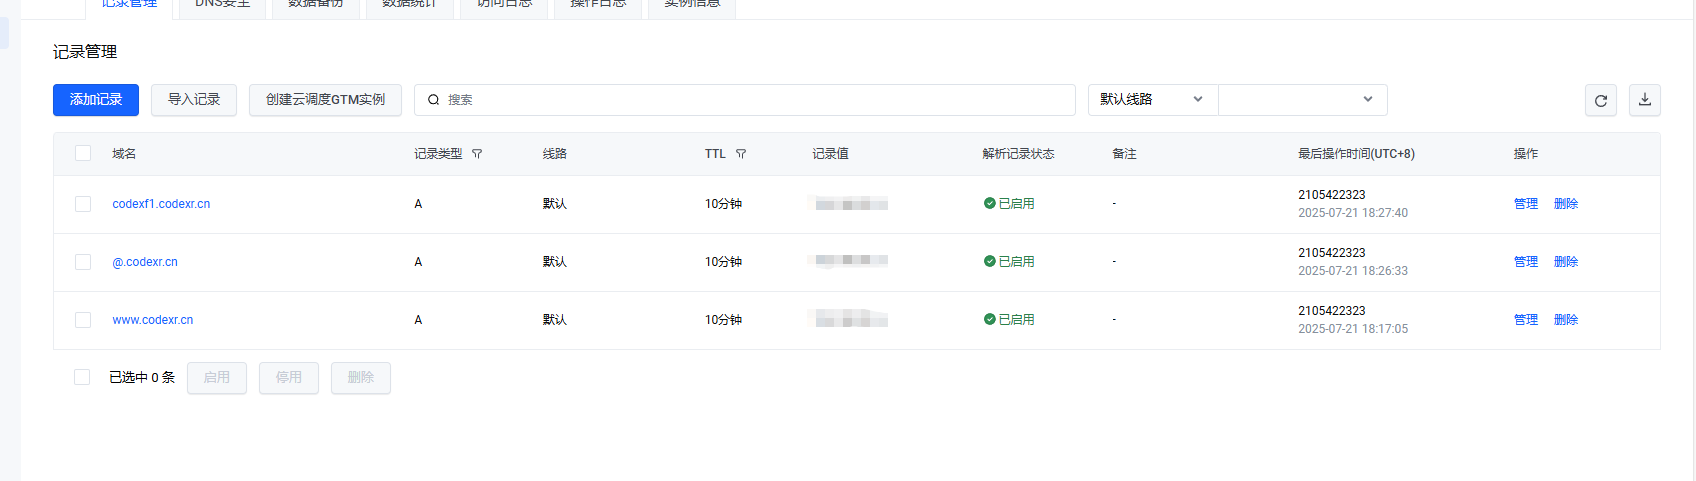1696x481 pixels.
Task: Click 删除 link for @.codexr.cn record
Action: (1566, 262)
